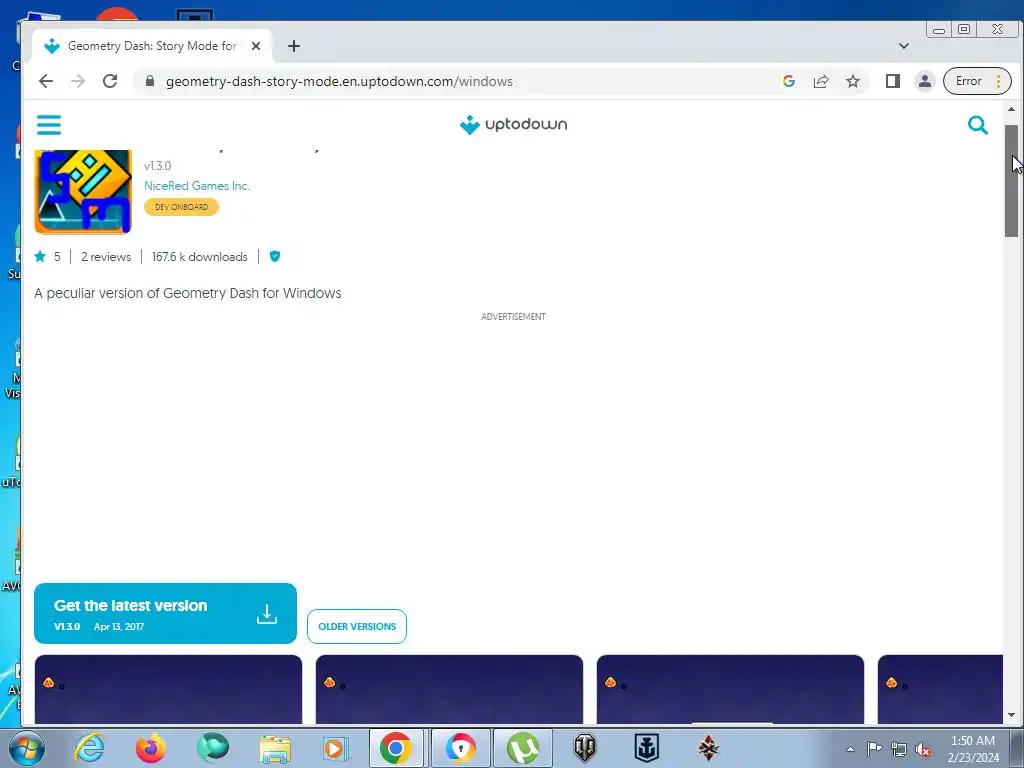Screen dimensions: 1024x768
Task: Open the Uptodown hamburger menu
Action: pos(49,125)
